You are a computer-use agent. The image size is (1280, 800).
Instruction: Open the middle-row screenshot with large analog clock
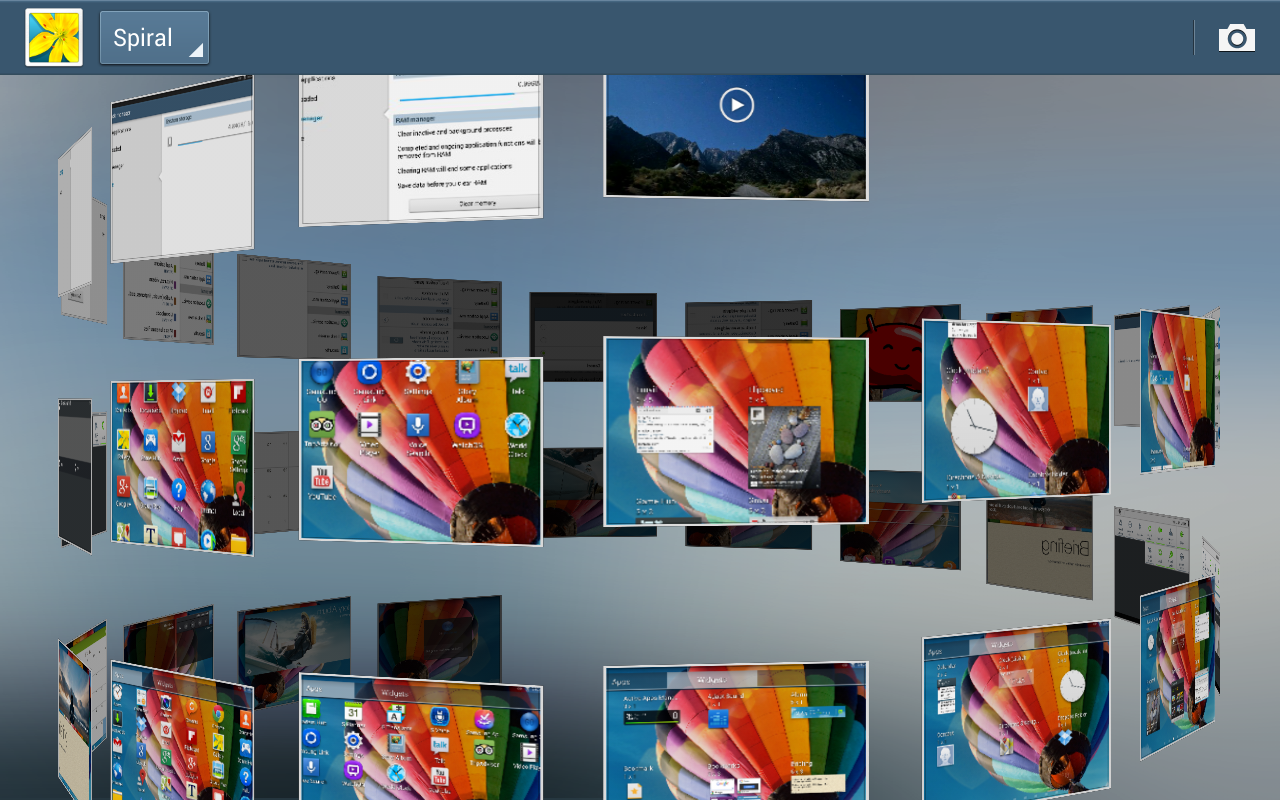[1015, 410]
